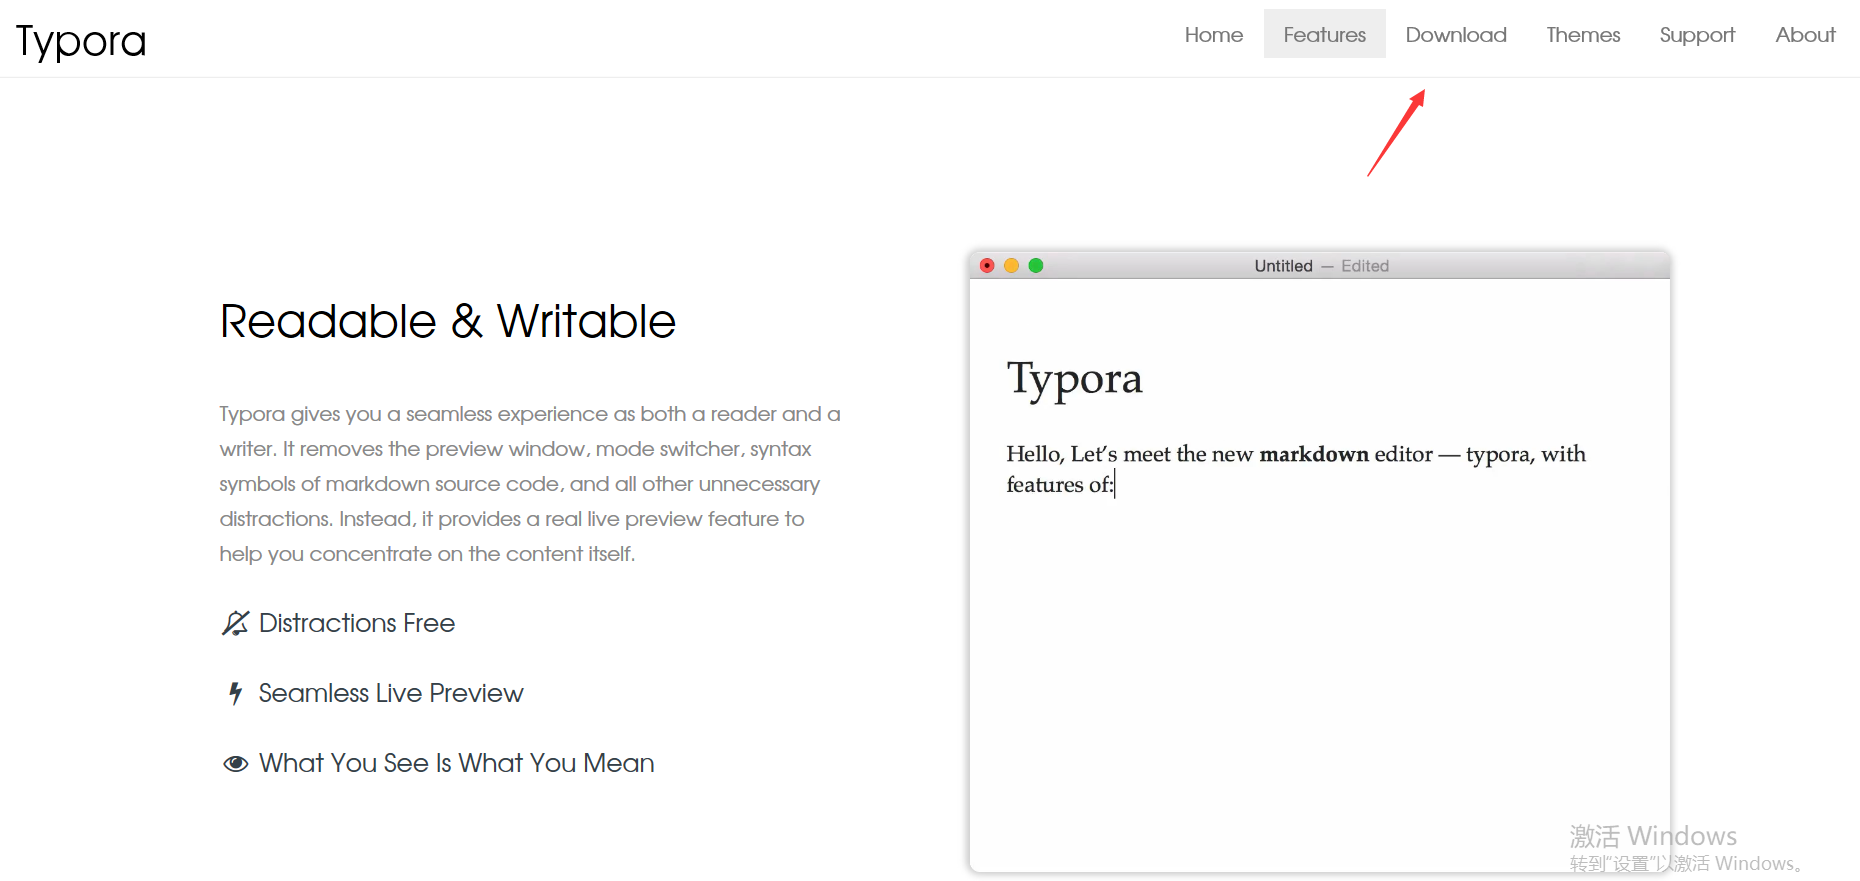Viewport: 1860px width, 881px height.
Task: Select the Distractions Free feature label
Action: tap(357, 623)
